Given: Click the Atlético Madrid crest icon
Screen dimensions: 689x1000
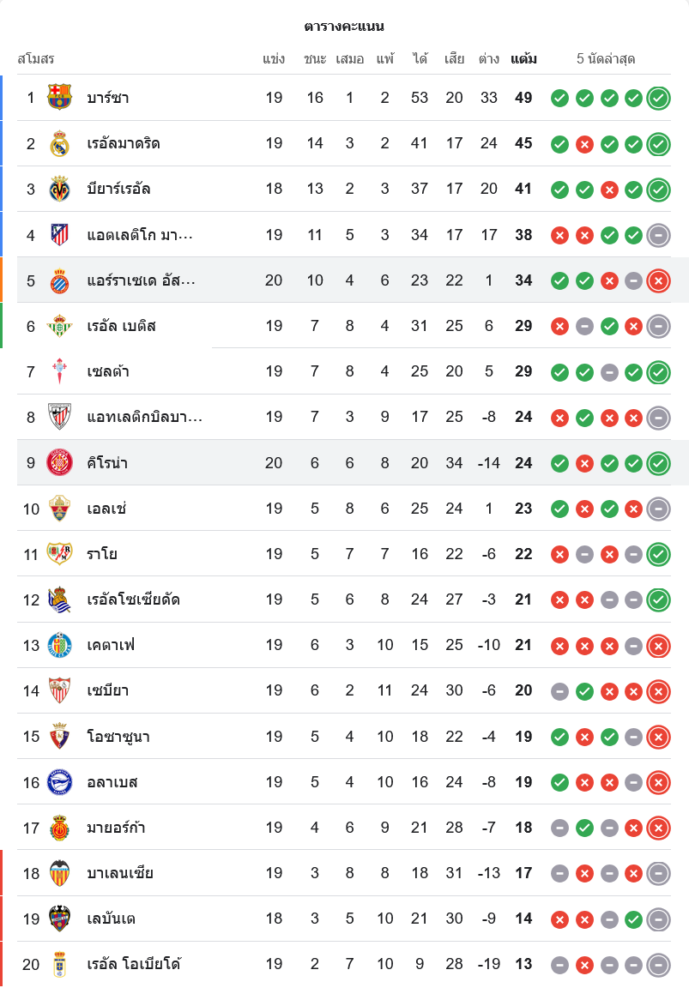Looking at the screenshot, I should pos(60,235).
